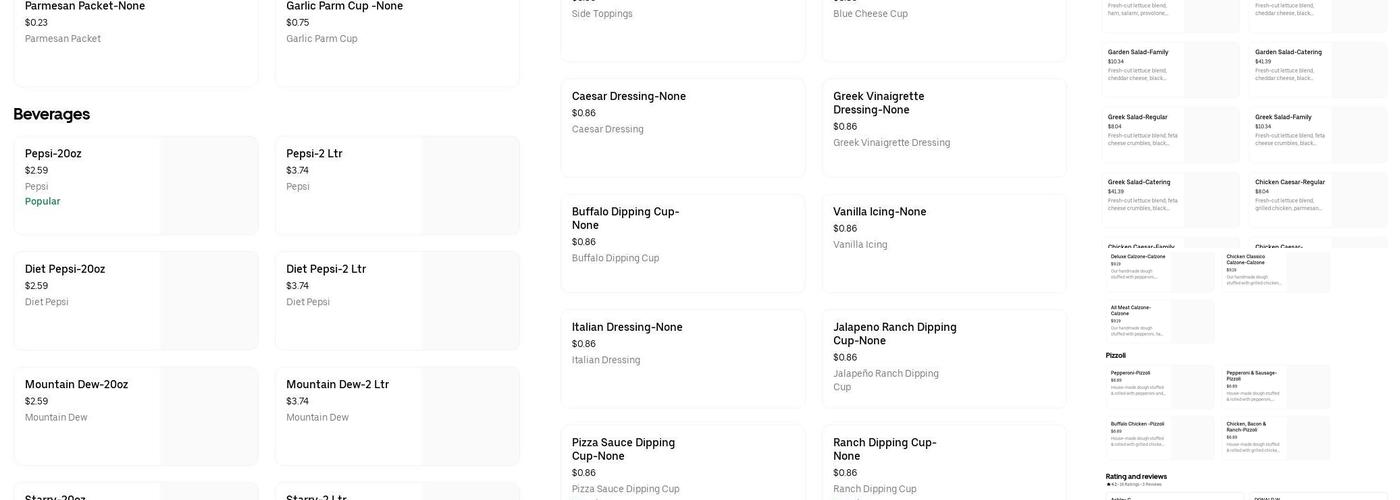1400x500 pixels.
Task: Open Diet Pepsi-2 Ltr item
Action: tap(397, 300)
